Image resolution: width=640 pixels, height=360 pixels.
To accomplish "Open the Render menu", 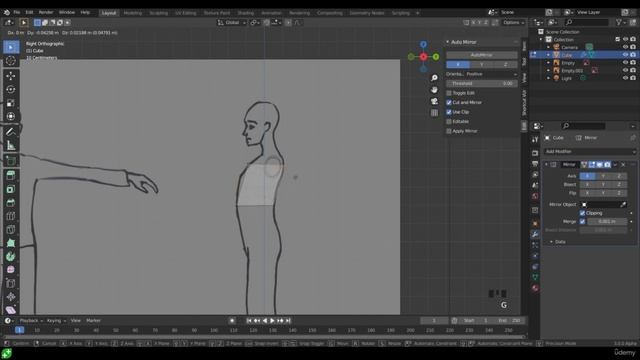I will [46, 12].
